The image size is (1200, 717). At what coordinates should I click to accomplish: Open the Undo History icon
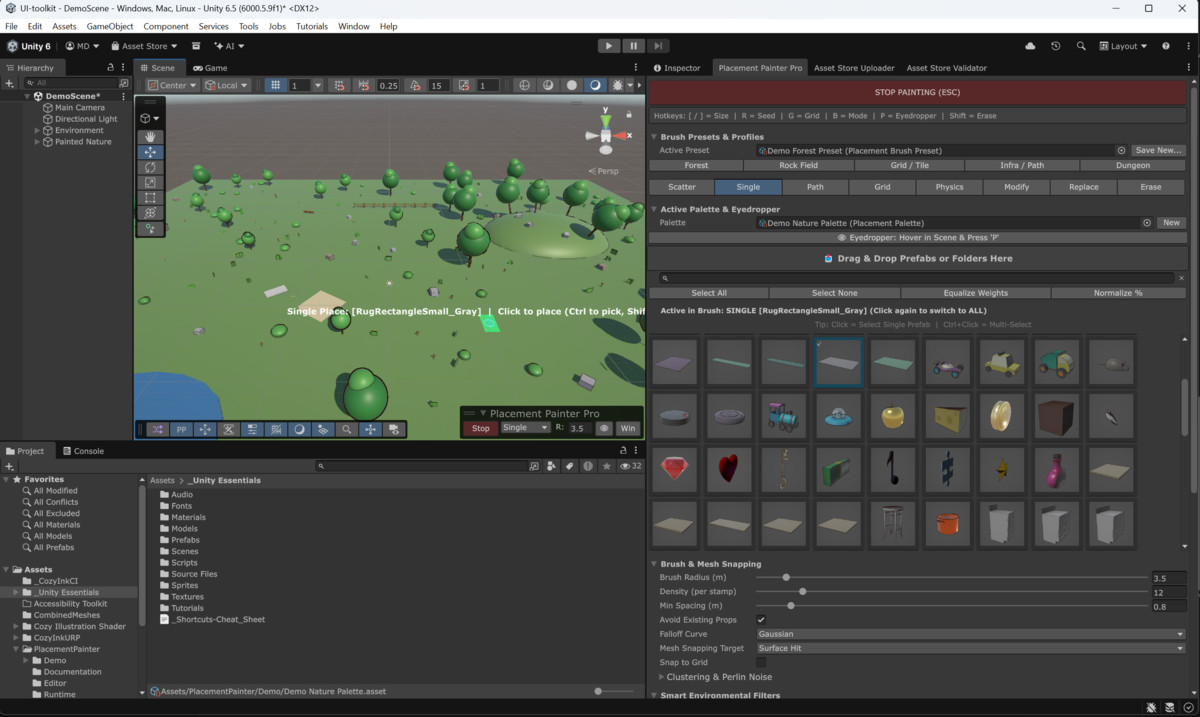(1056, 46)
